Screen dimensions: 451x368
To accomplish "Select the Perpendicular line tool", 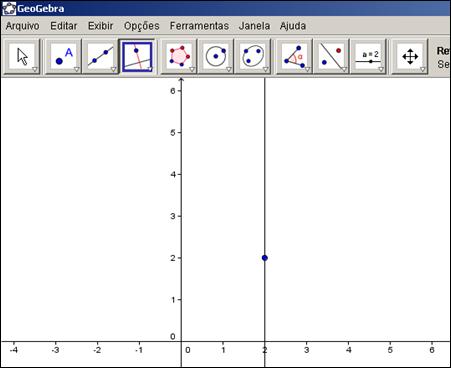I will pyautogui.click(x=137, y=57).
